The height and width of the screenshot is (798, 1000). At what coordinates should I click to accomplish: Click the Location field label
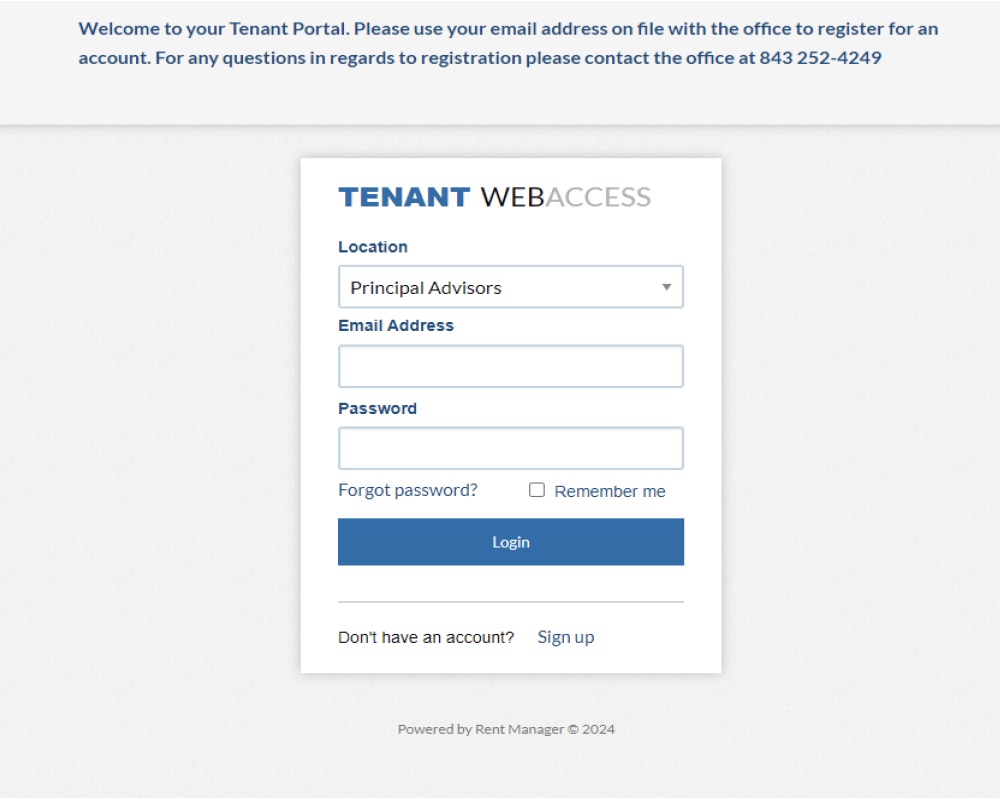[373, 247]
